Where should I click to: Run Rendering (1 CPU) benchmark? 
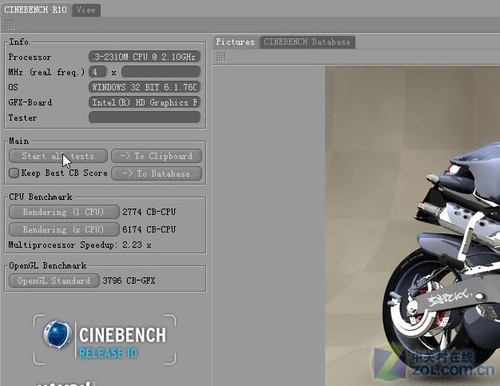pos(64,212)
